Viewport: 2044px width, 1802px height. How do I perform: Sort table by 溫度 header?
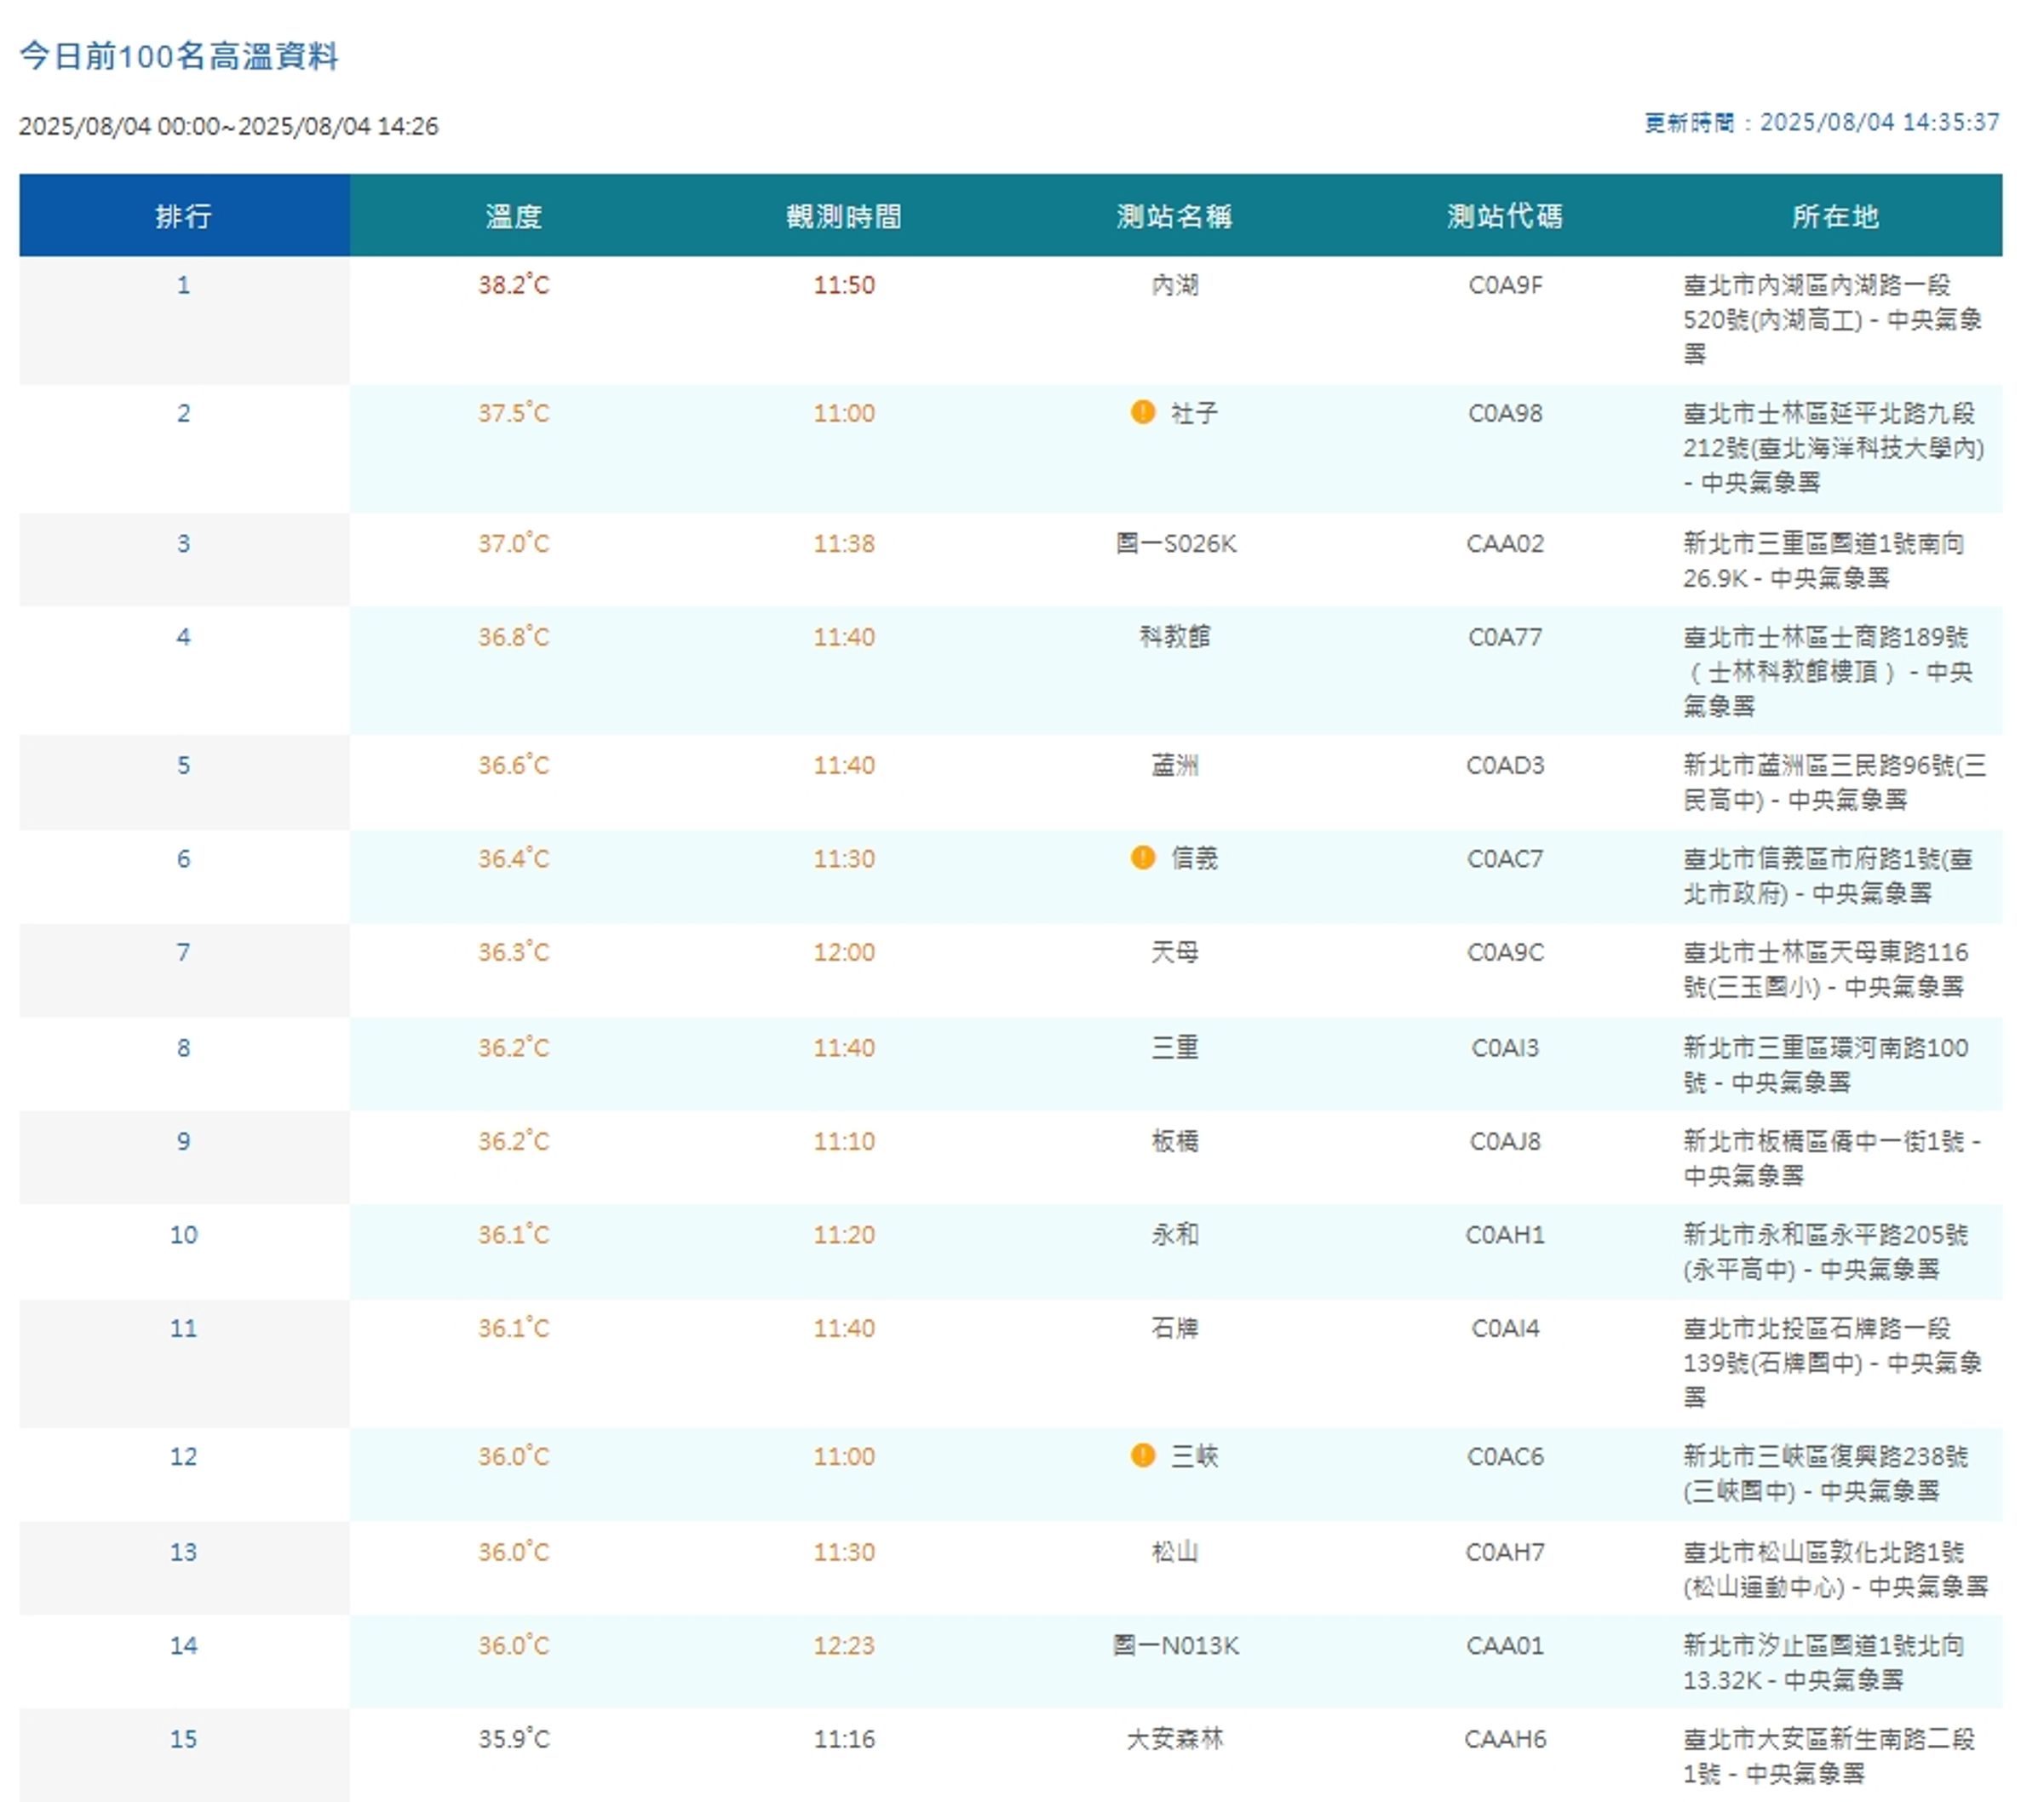514,215
